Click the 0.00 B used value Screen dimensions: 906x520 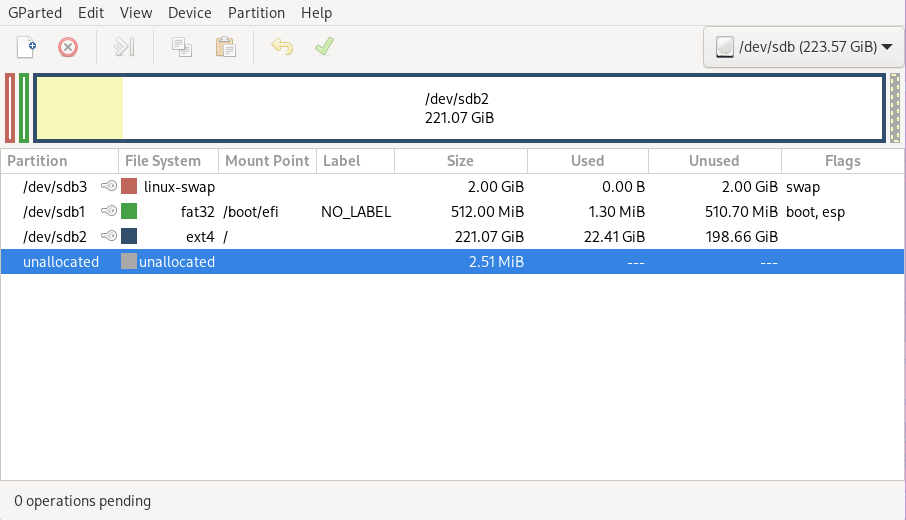tap(623, 187)
